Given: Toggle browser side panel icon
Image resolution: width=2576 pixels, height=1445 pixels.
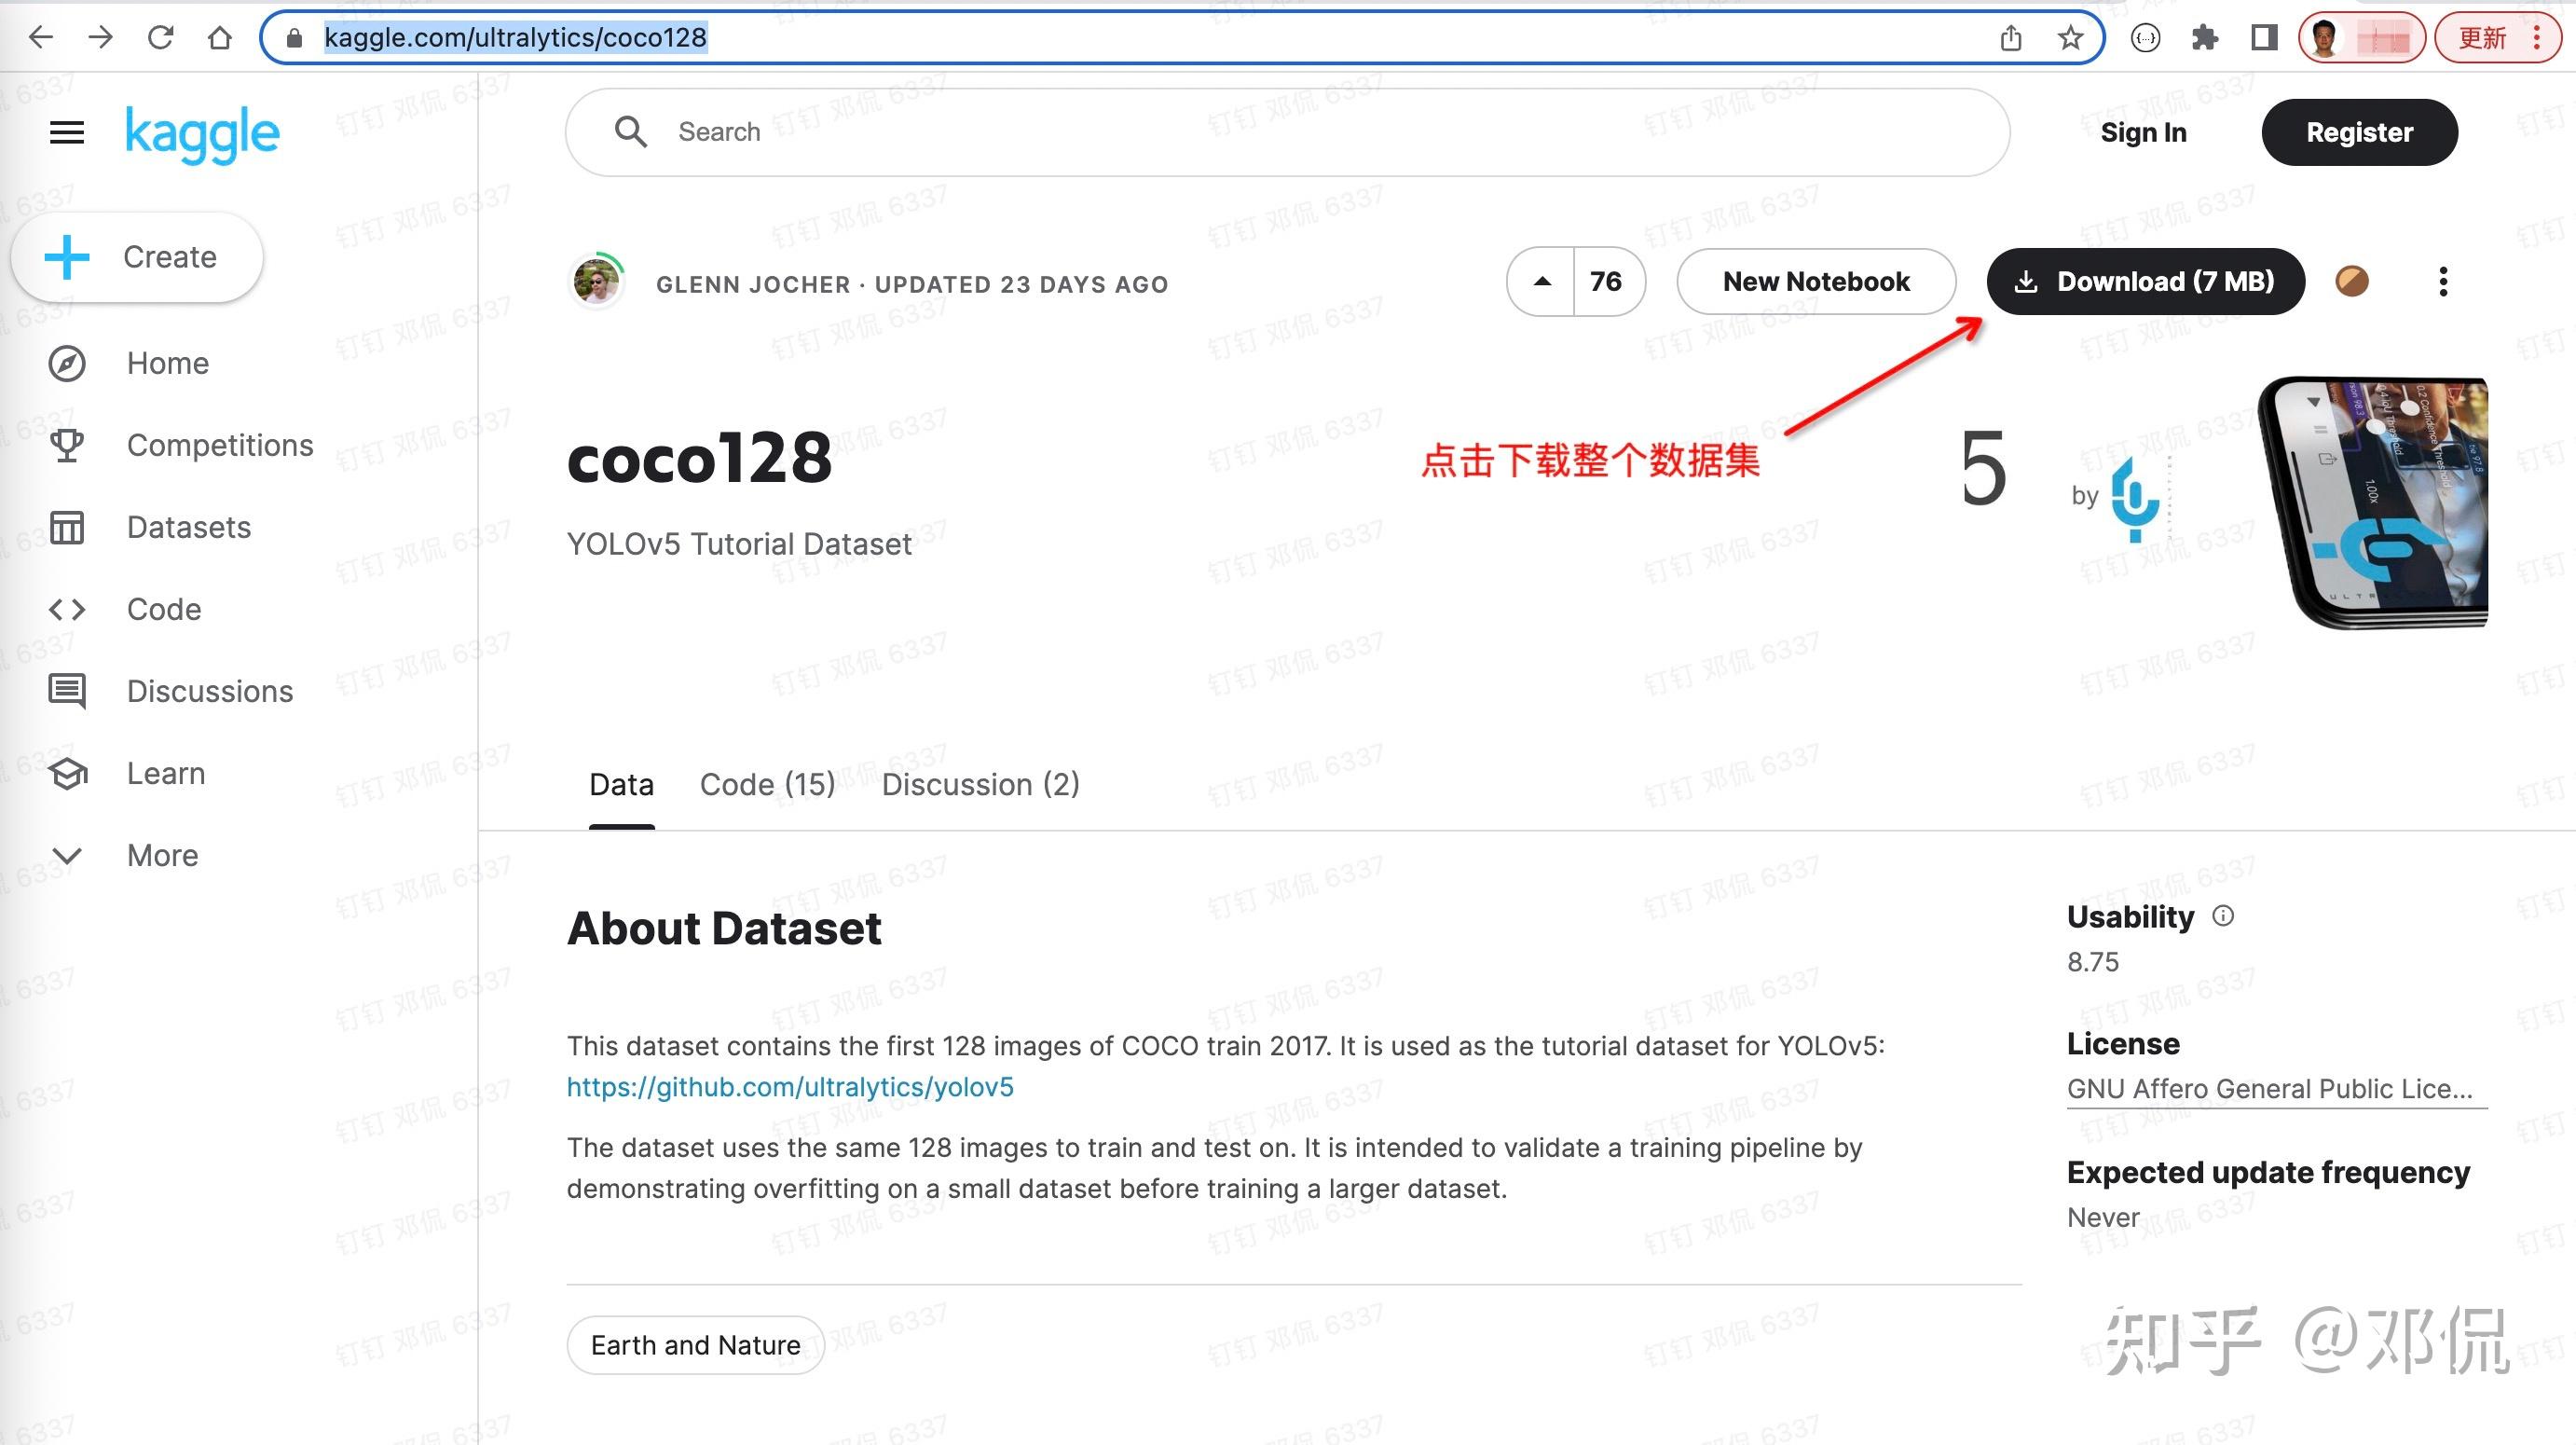Looking at the screenshot, I should (x=2264, y=38).
